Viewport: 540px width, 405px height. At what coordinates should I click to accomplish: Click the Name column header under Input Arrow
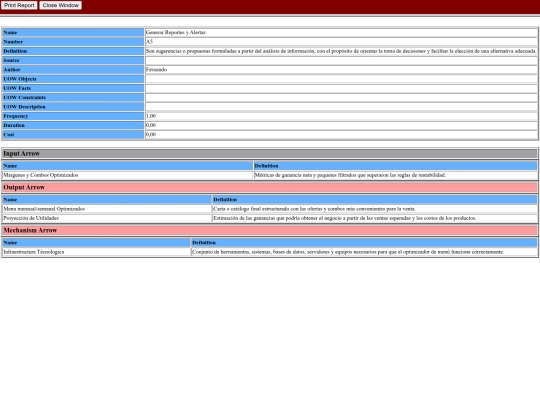pos(127,166)
